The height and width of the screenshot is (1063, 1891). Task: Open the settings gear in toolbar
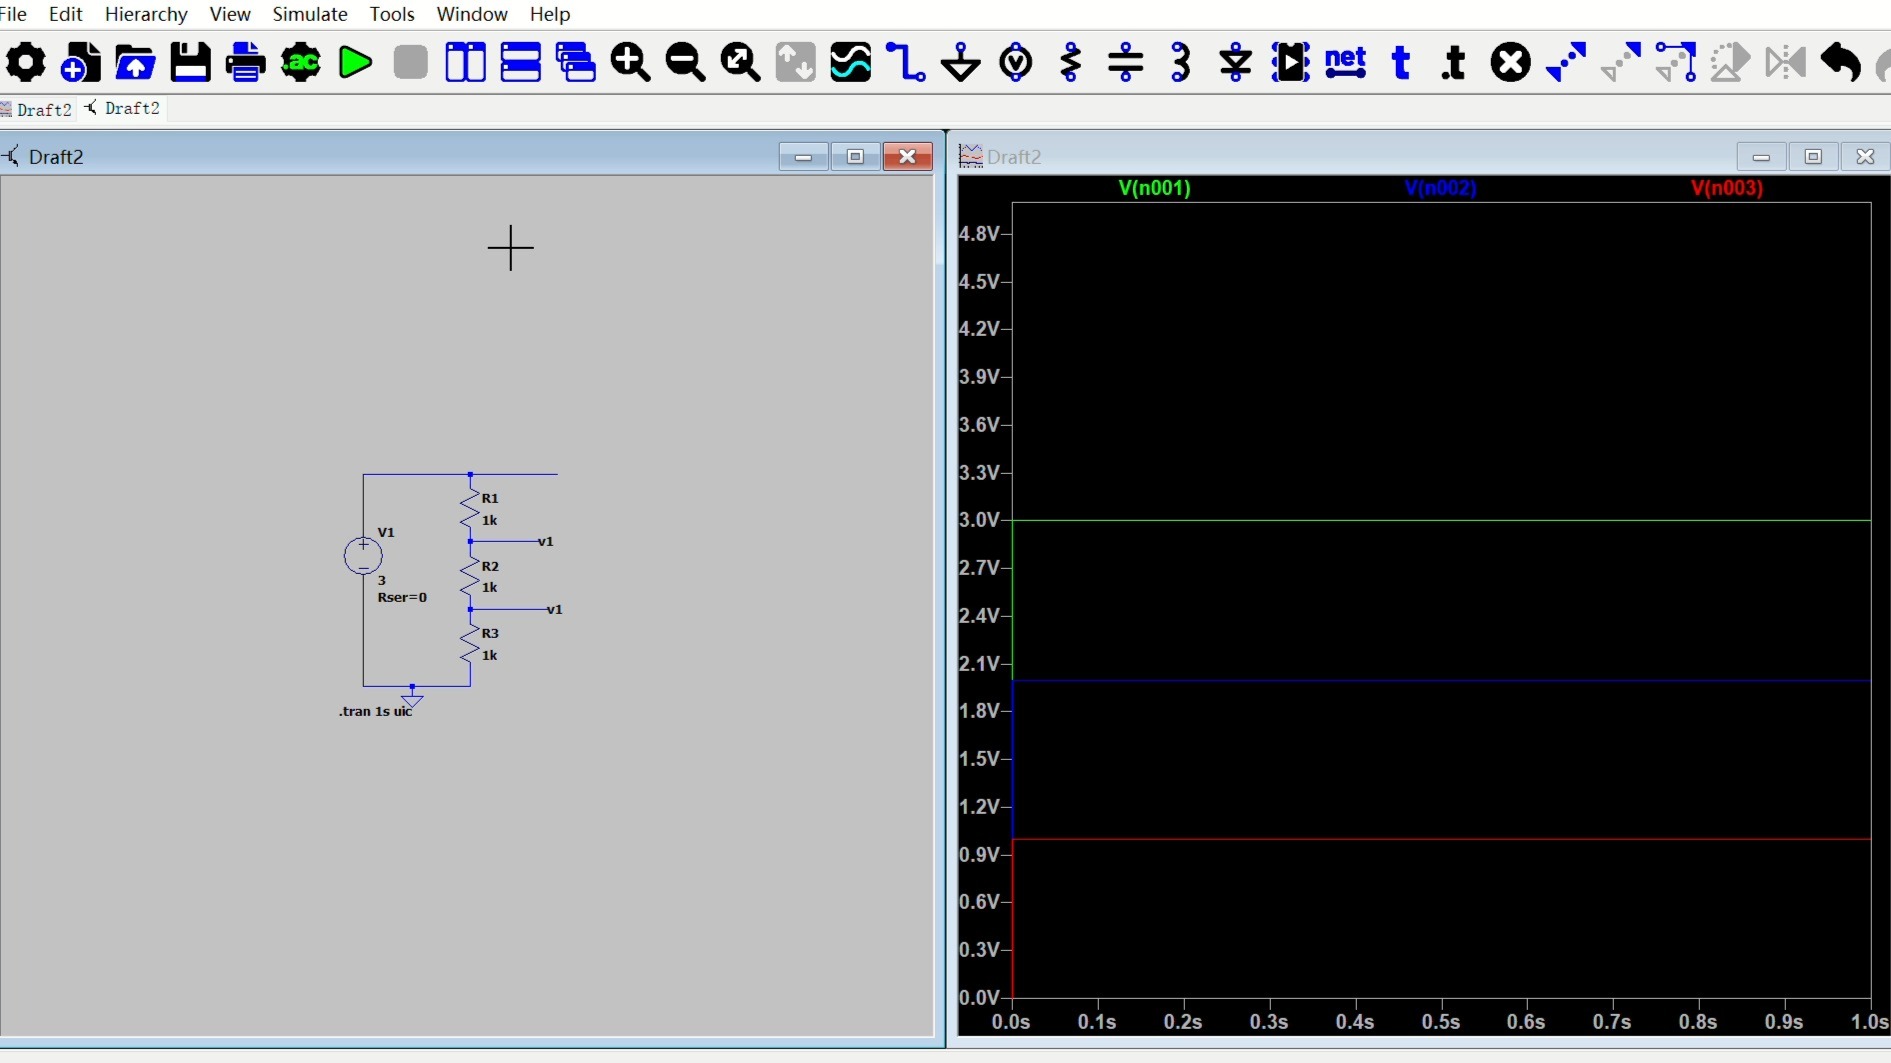click(x=26, y=62)
